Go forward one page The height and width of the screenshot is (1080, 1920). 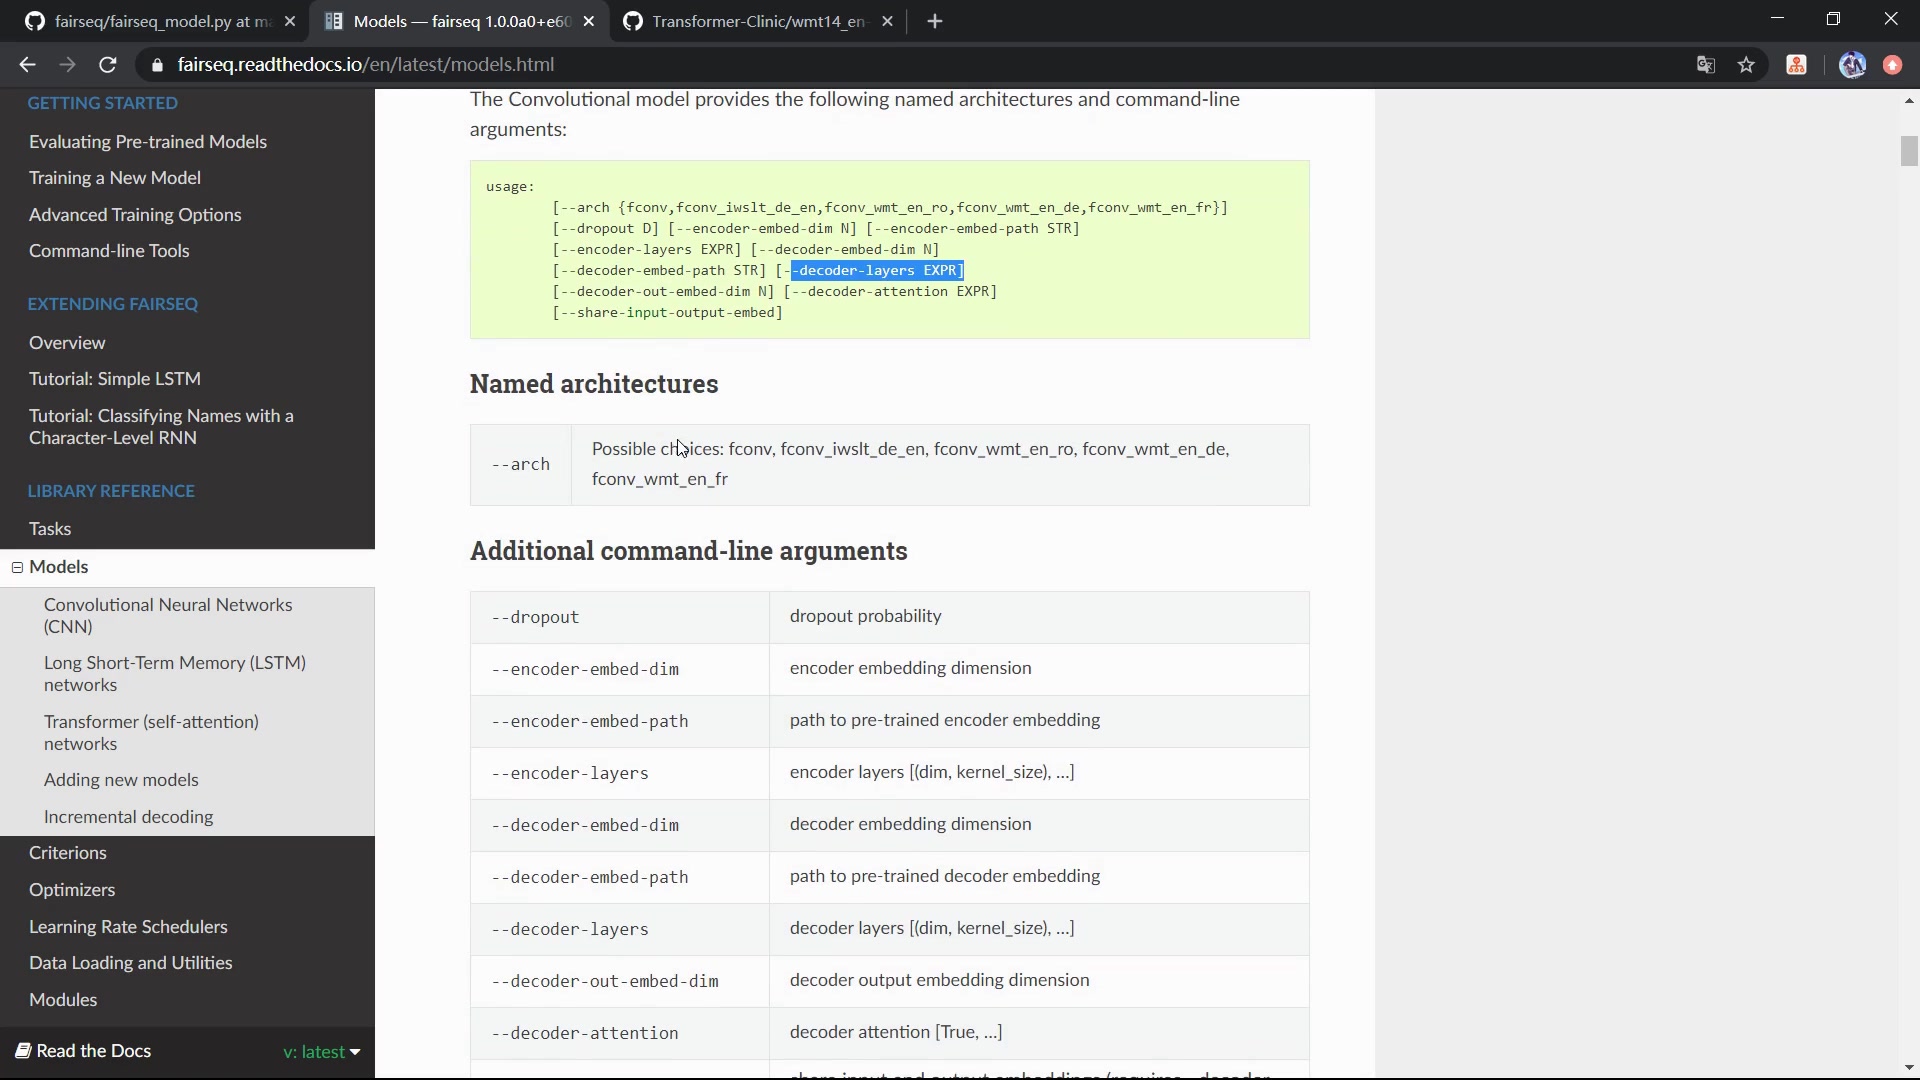(x=67, y=64)
